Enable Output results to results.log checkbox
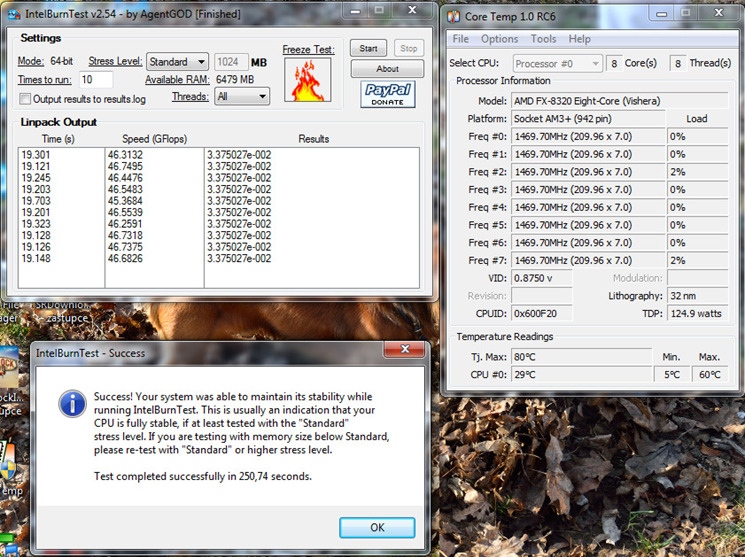The image size is (745, 557). pos(25,99)
